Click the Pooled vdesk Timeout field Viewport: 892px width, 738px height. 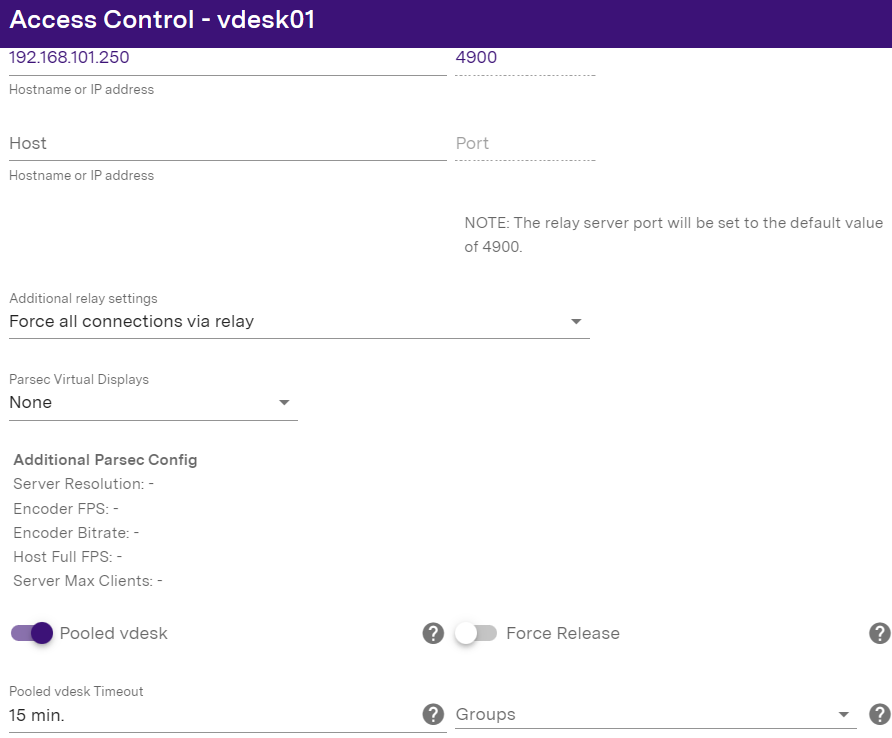coord(210,716)
